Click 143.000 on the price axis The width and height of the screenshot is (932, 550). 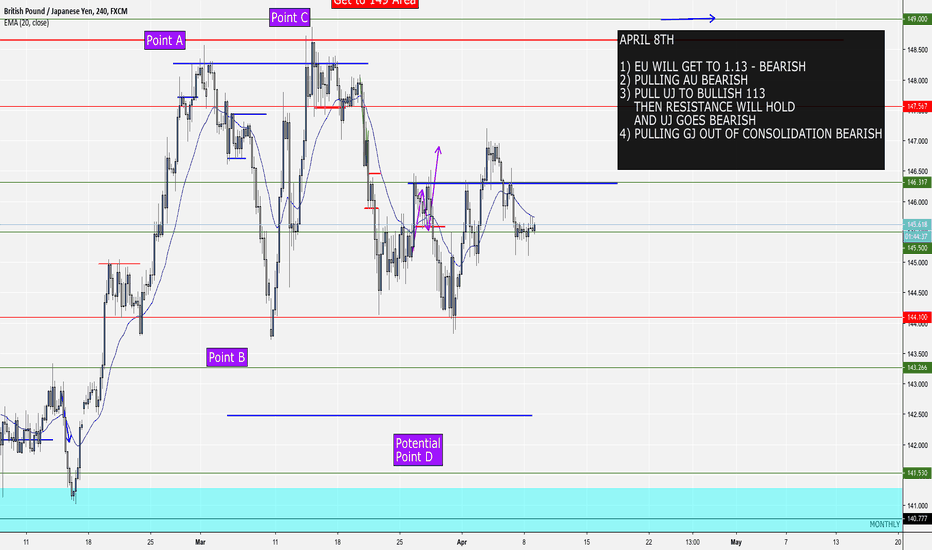click(917, 384)
